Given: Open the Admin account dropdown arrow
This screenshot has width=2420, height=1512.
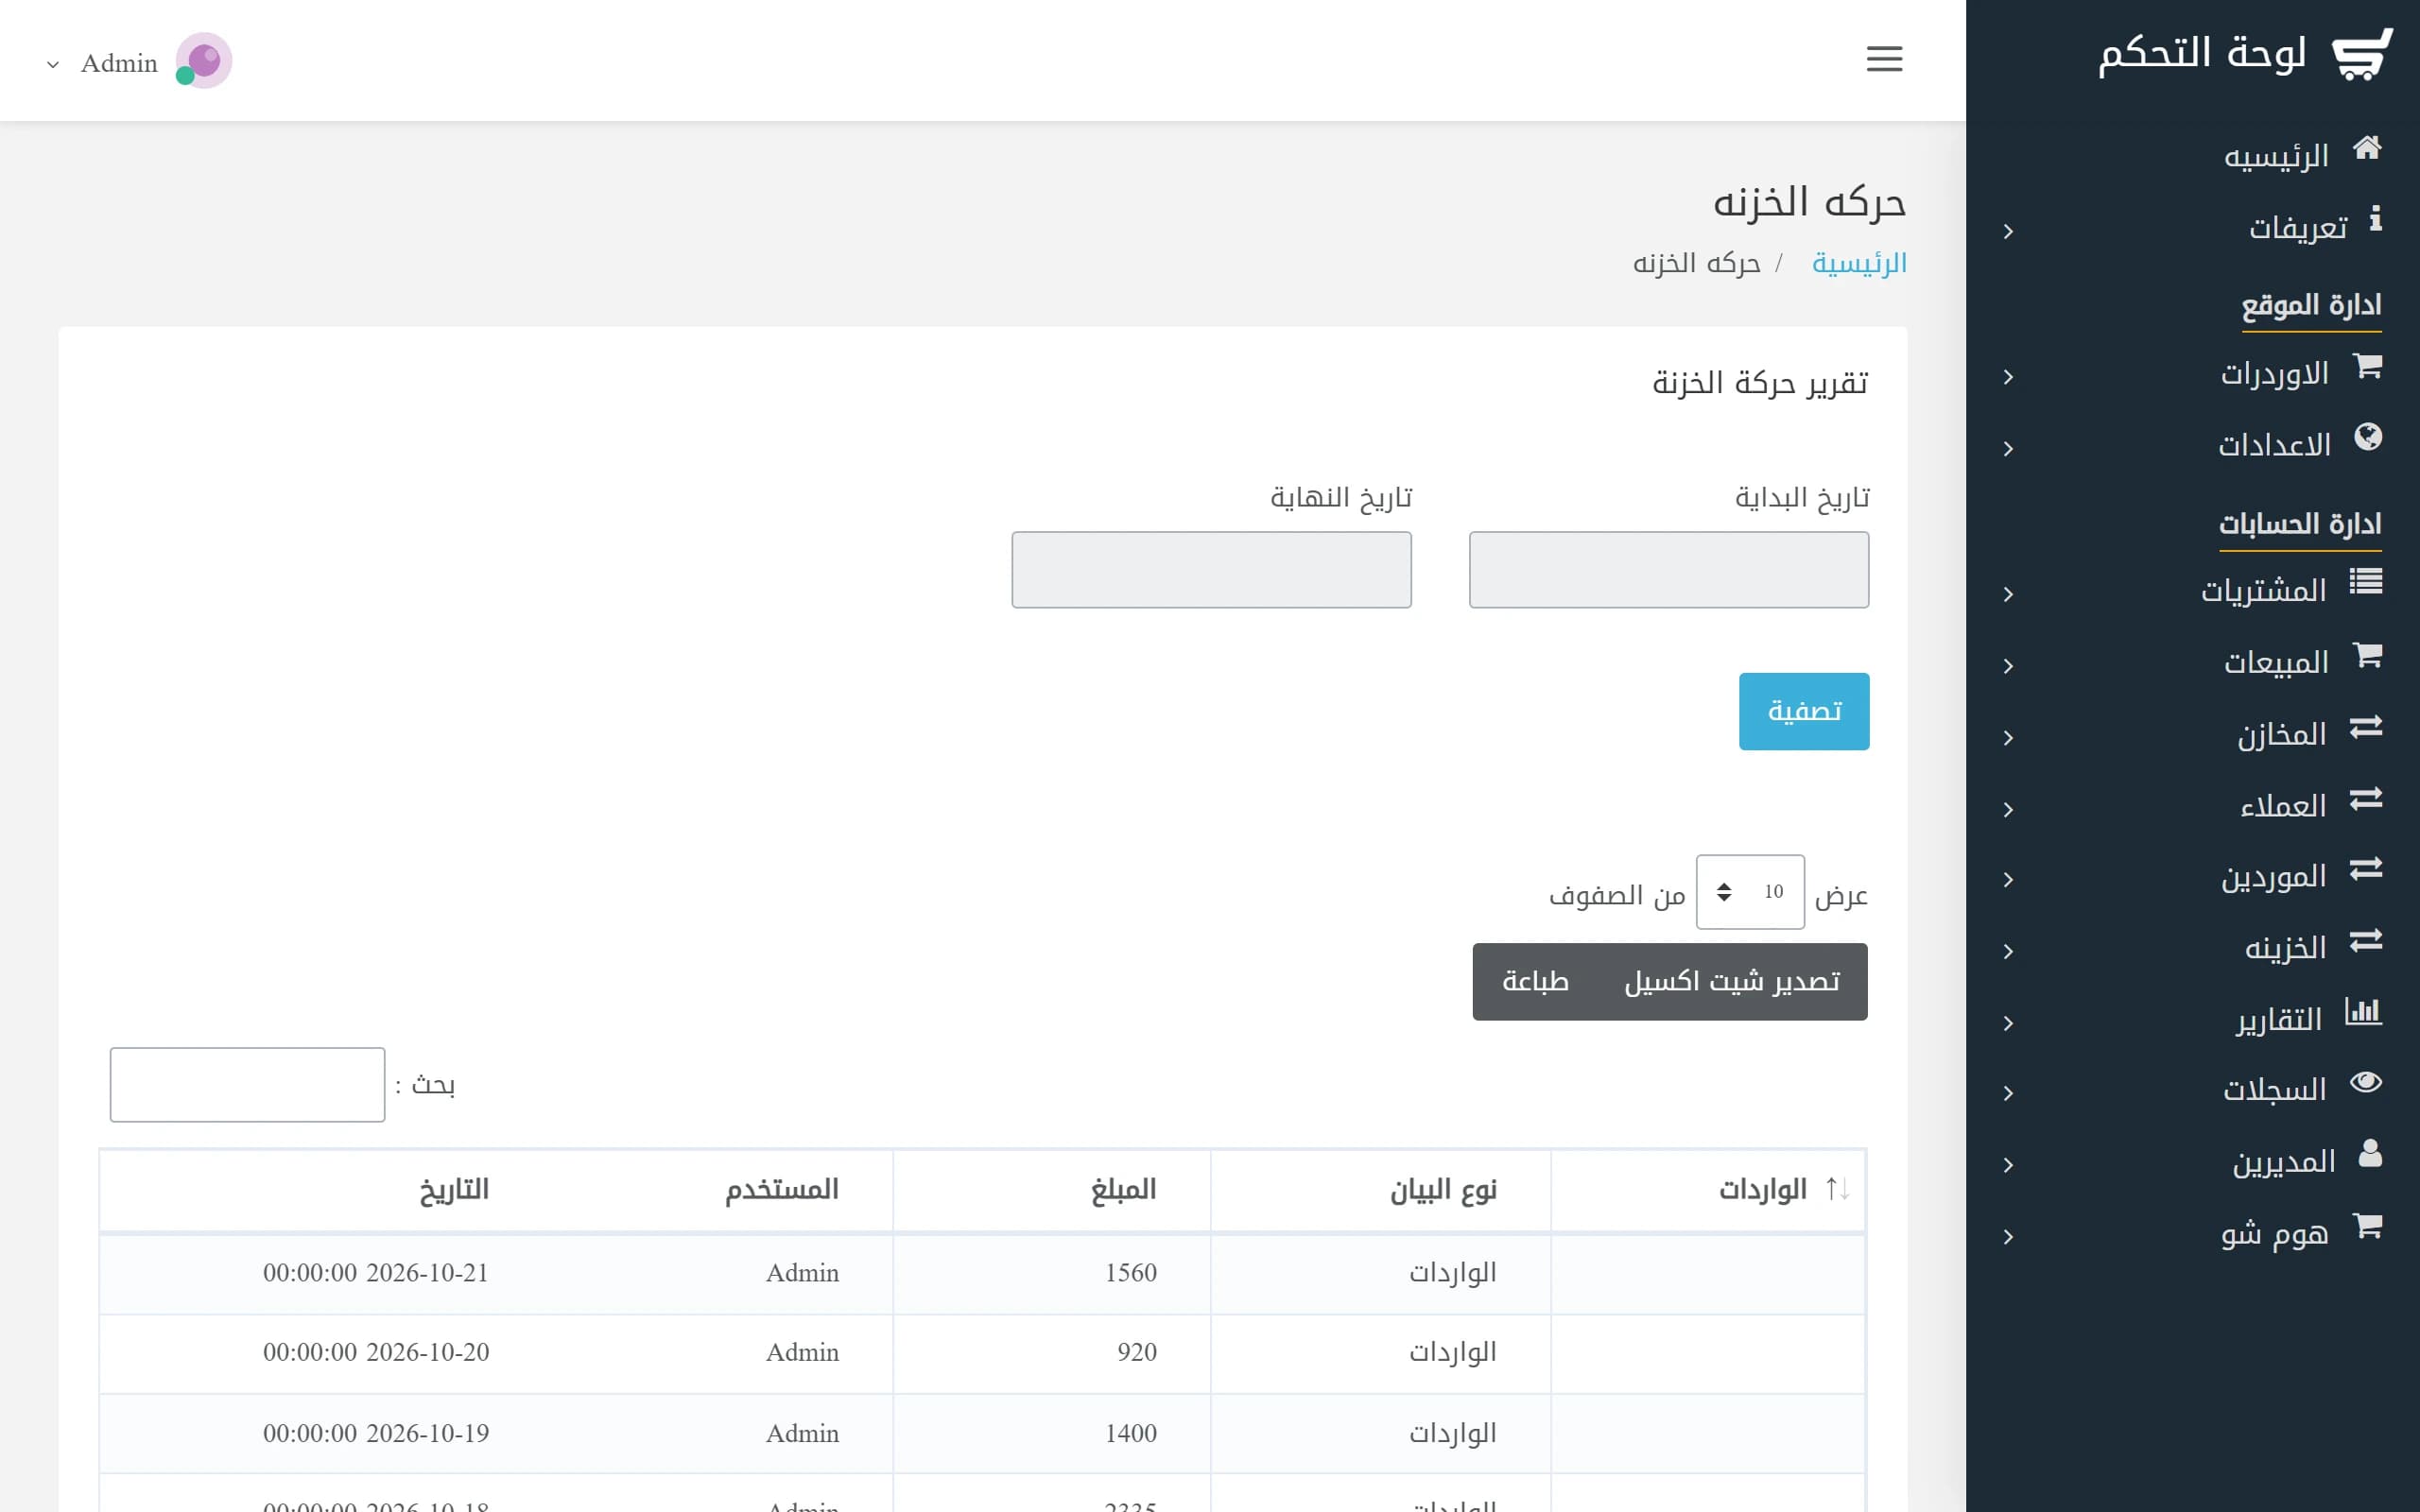Looking at the screenshot, I should pyautogui.click(x=53, y=64).
